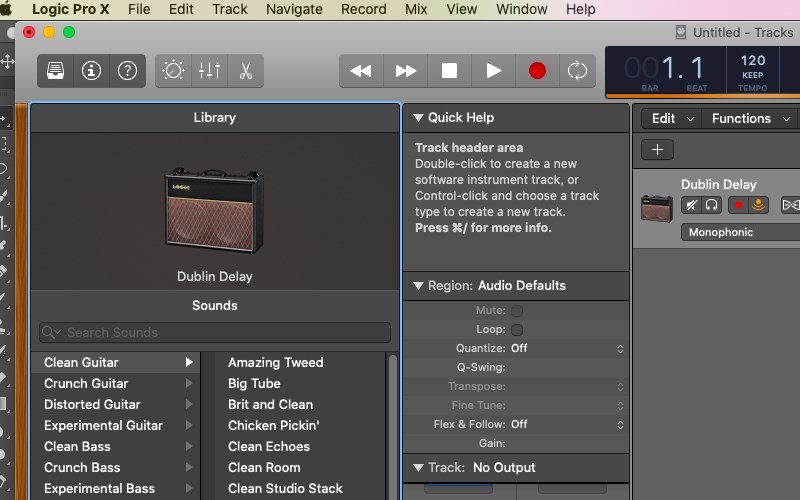
Task: Click the Forward transport button
Action: click(x=406, y=71)
